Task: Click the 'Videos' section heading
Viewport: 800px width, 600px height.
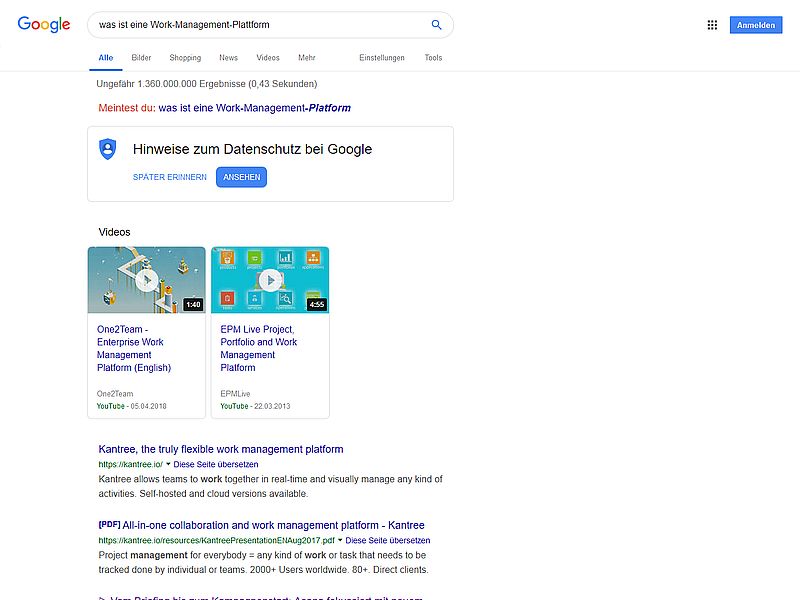Action: 114,232
